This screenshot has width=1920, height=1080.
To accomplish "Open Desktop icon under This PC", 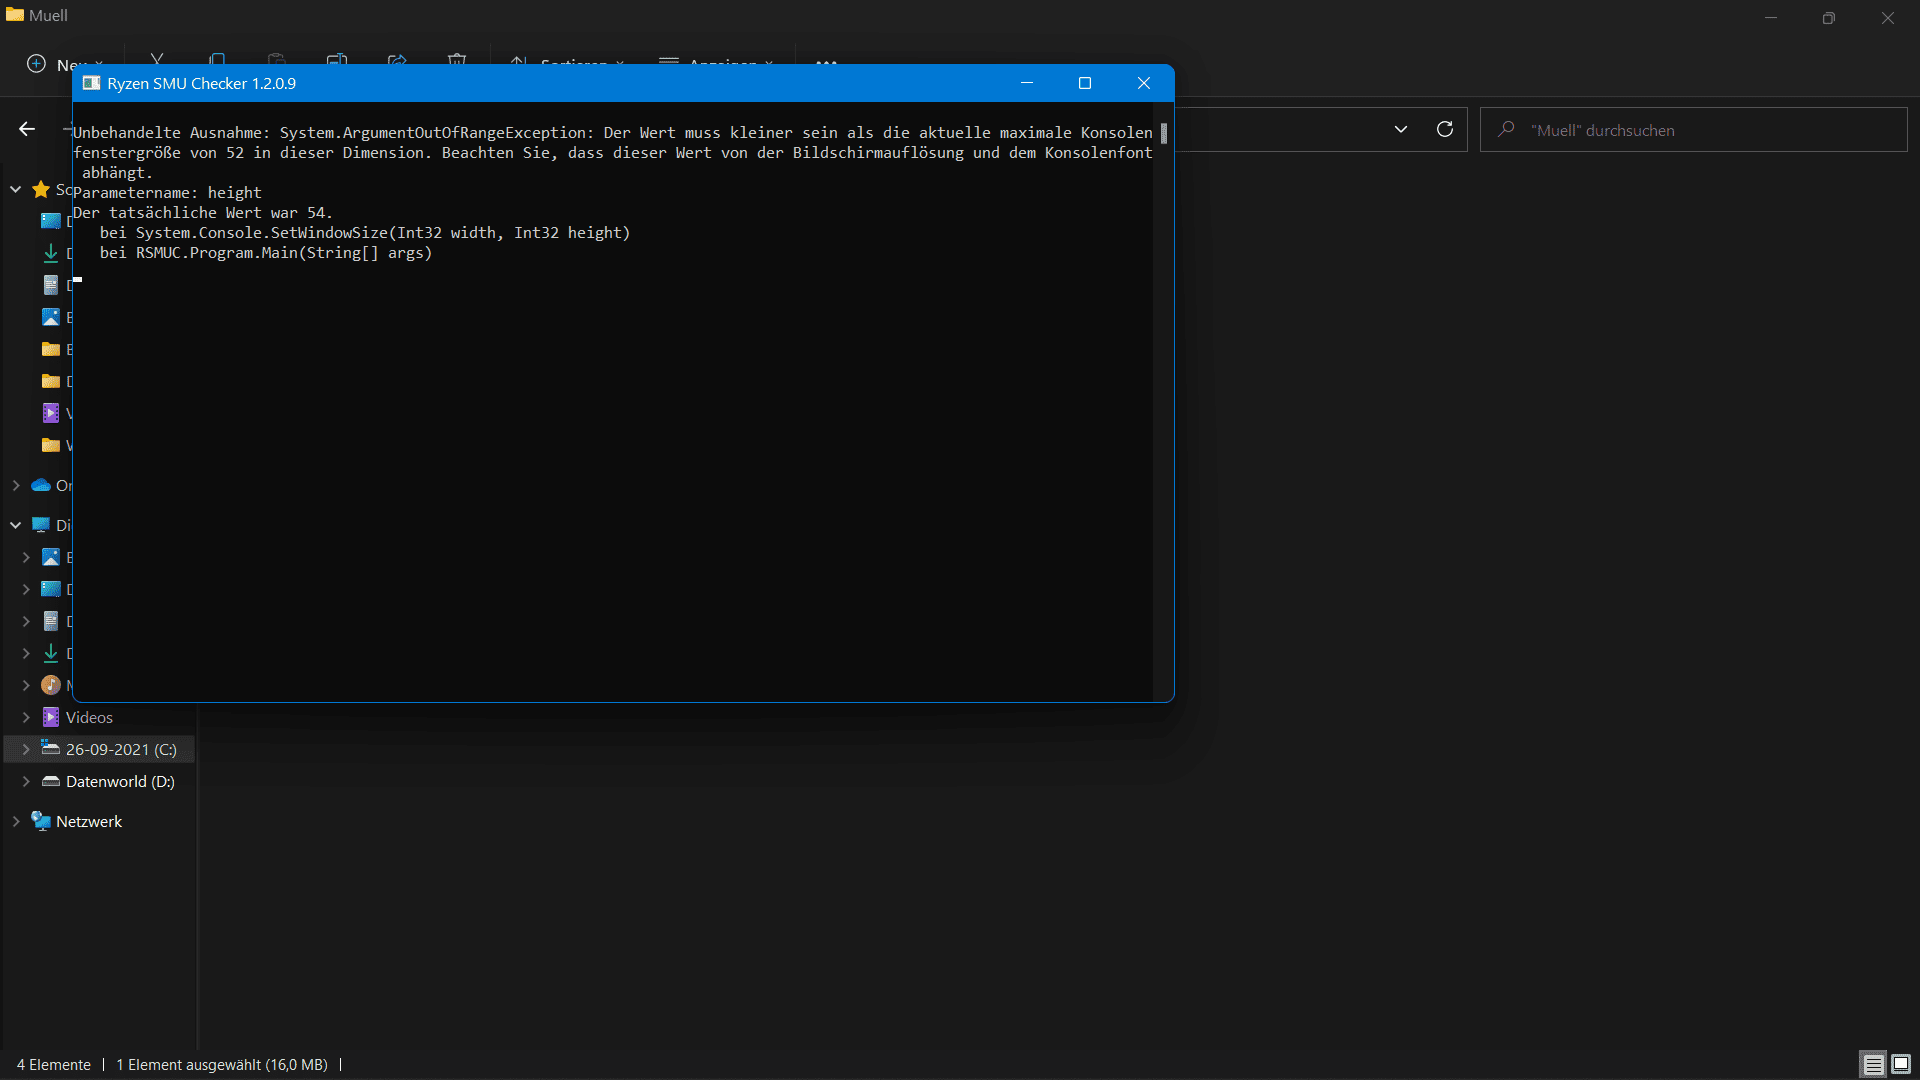I will click(51, 589).
